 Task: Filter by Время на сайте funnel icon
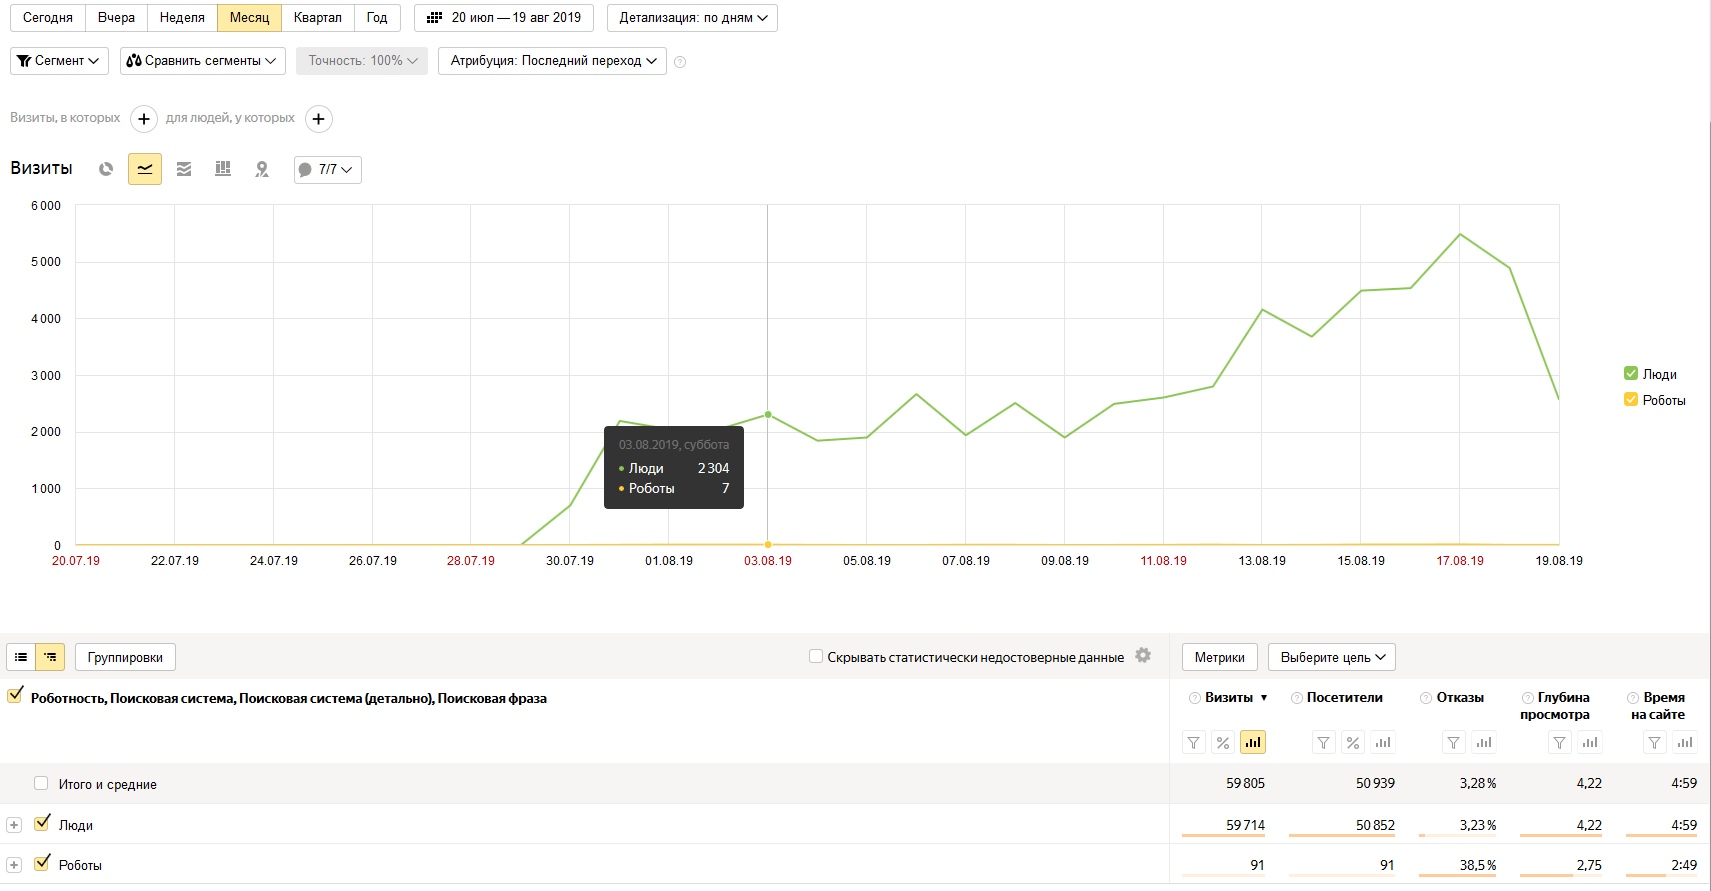1656,742
